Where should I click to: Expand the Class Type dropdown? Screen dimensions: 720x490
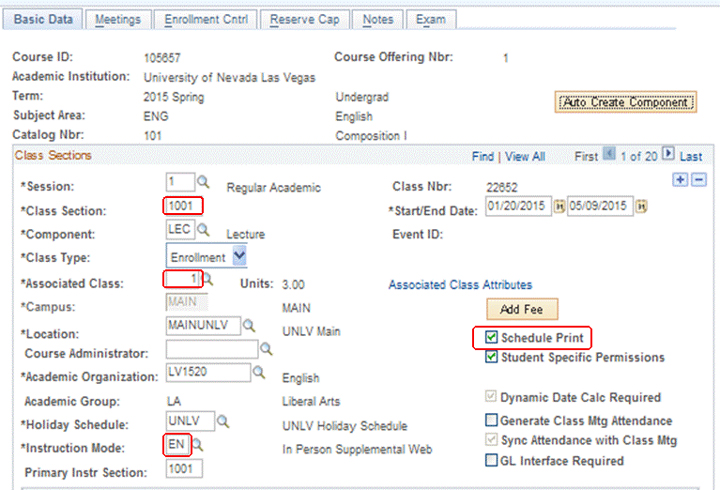coord(239,256)
